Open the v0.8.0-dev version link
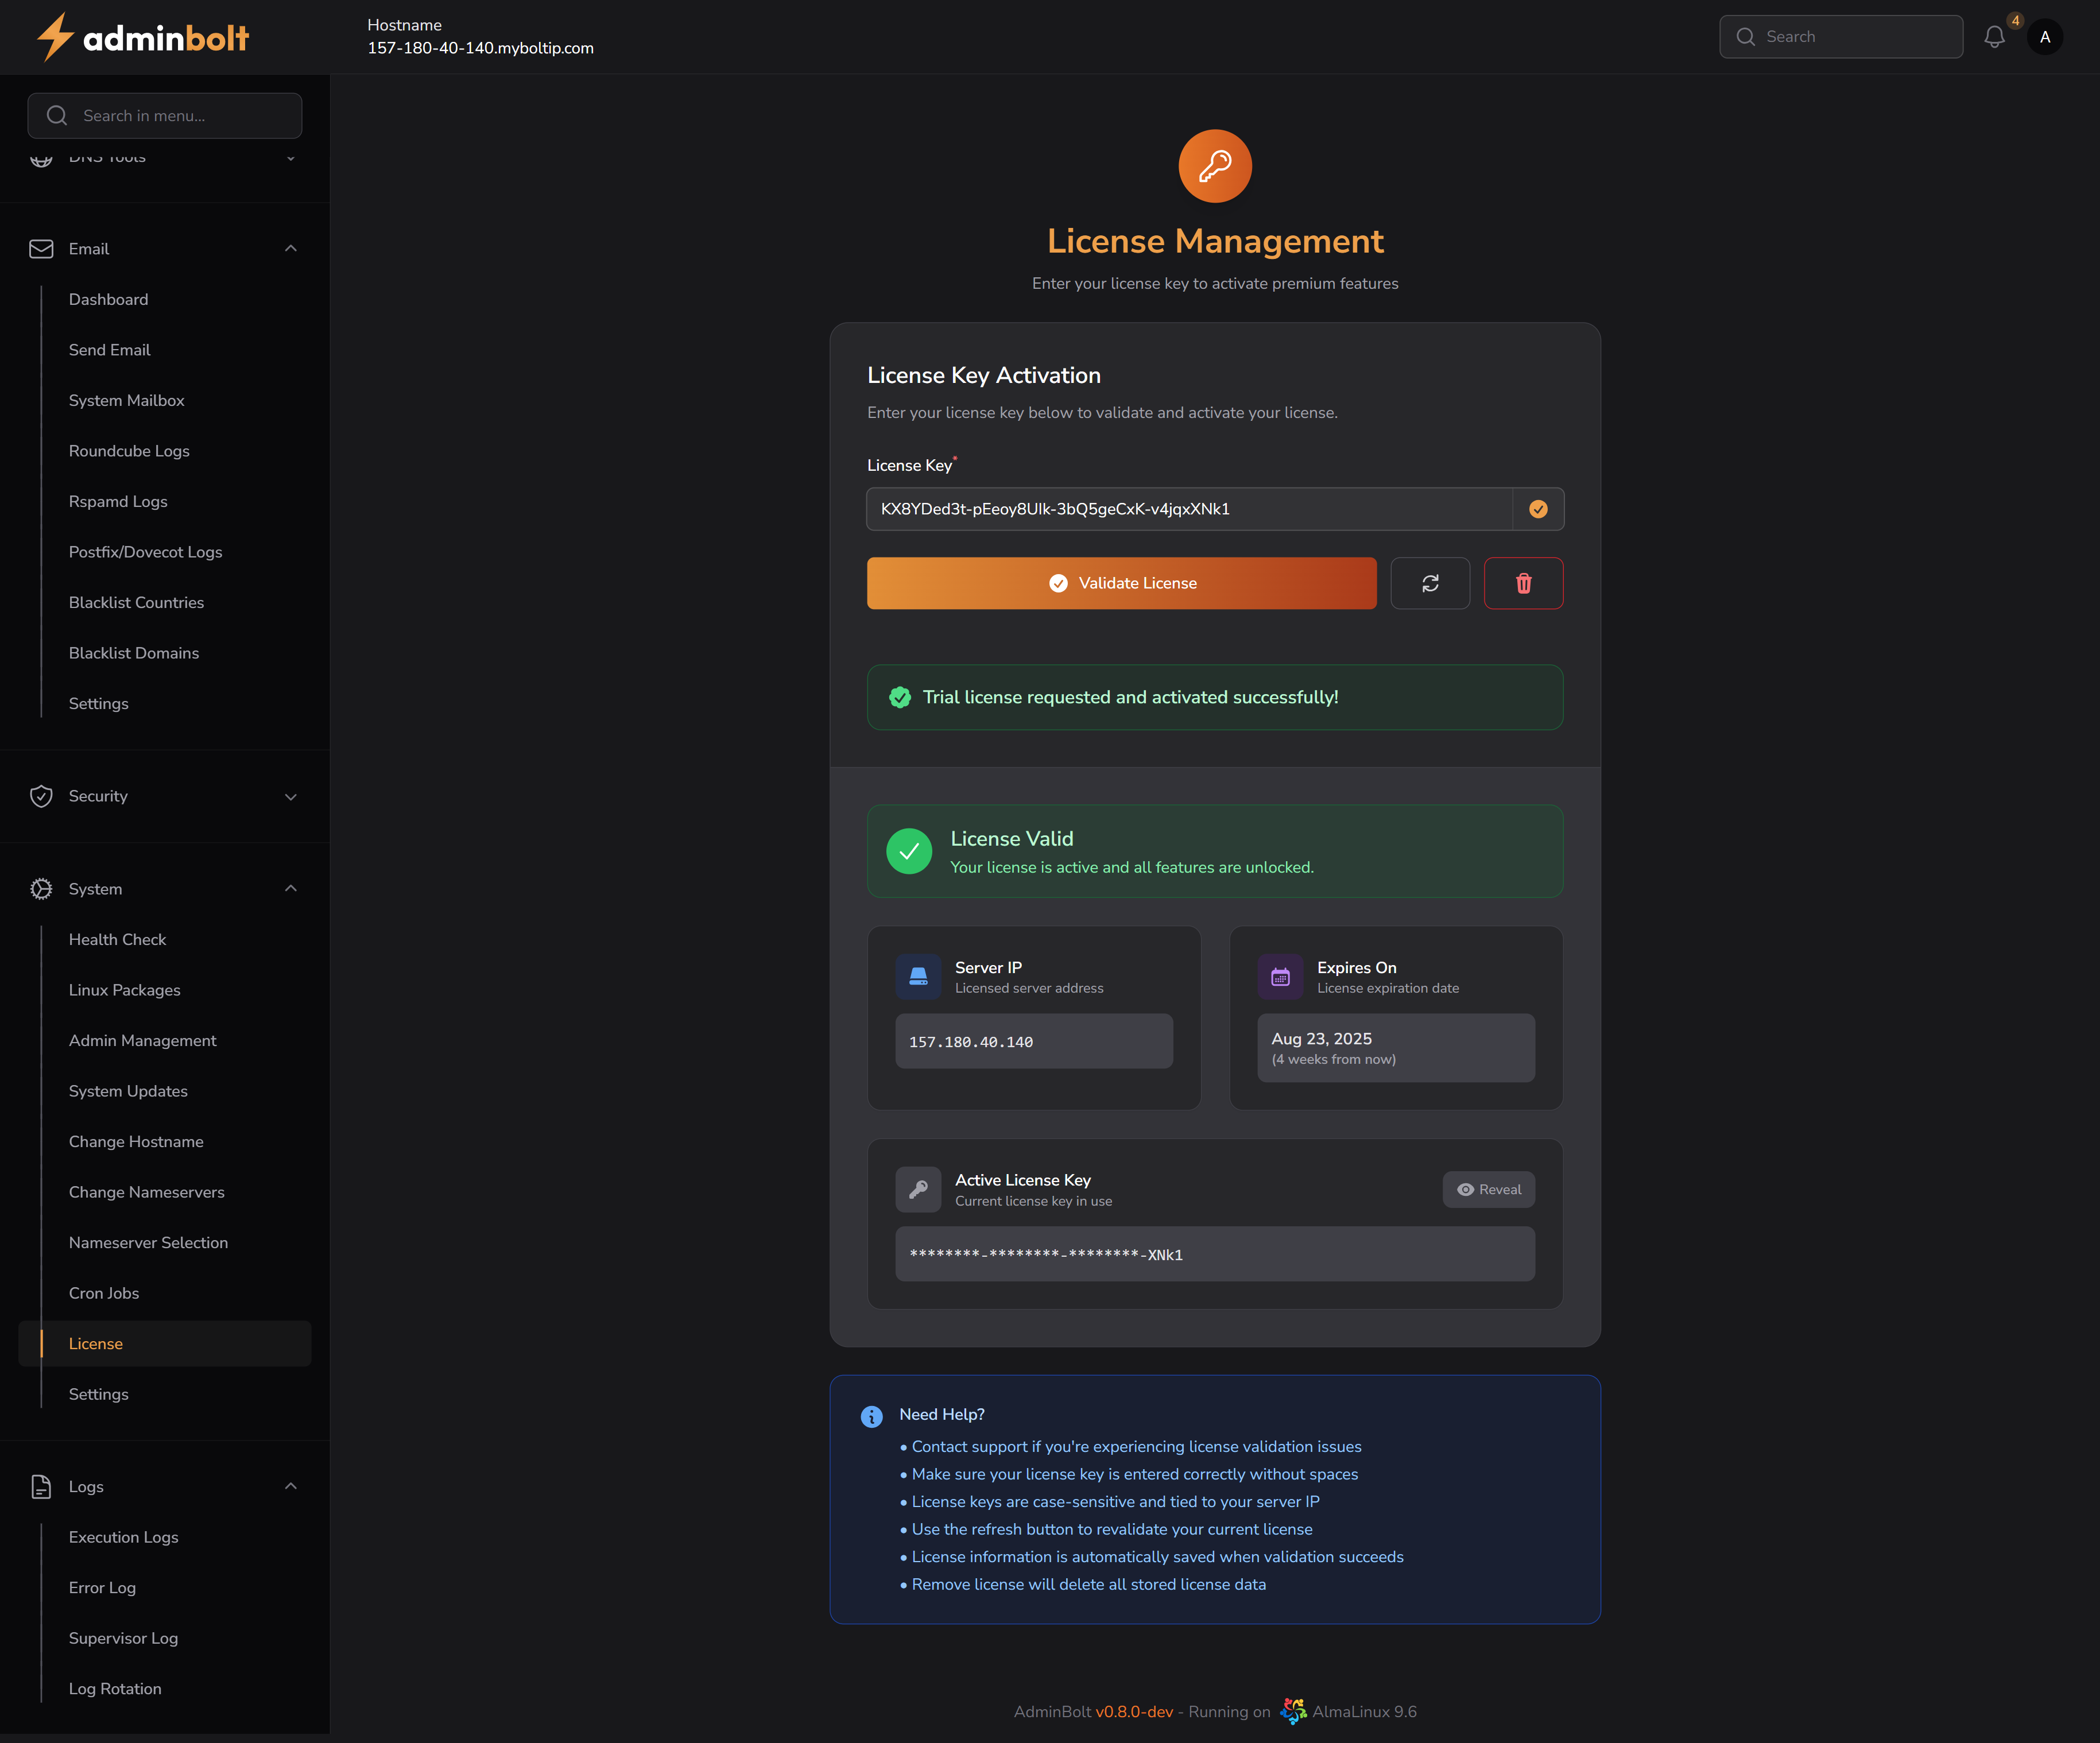The height and width of the screenshot is (1743, 2100). coord(1135,1711)
